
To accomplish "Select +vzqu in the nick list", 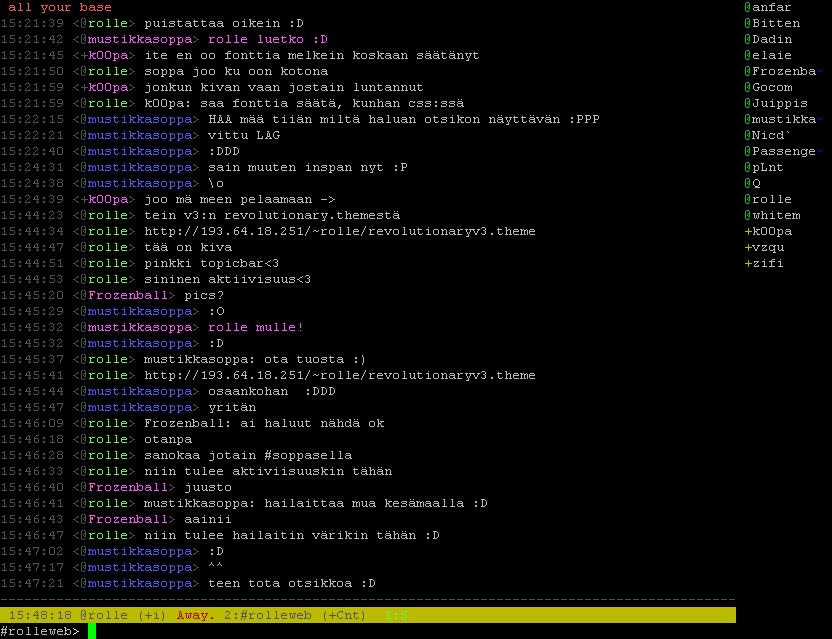I will [764, 247].
